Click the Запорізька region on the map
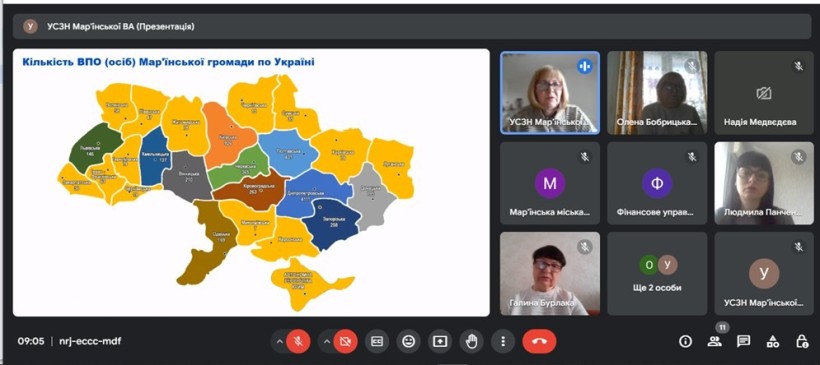This screenshot has width=820, height=365. click(x=332, y=220)
